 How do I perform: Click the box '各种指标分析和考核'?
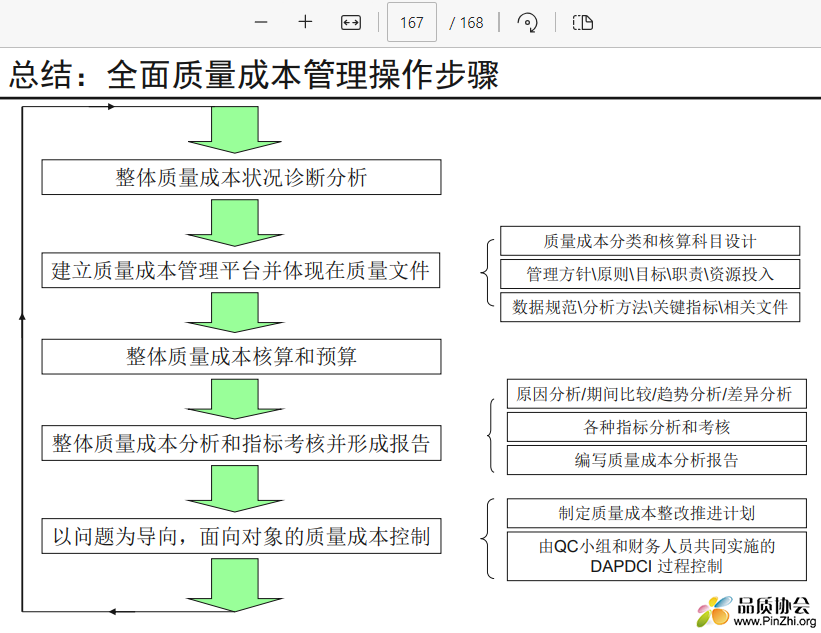(657, 427)
